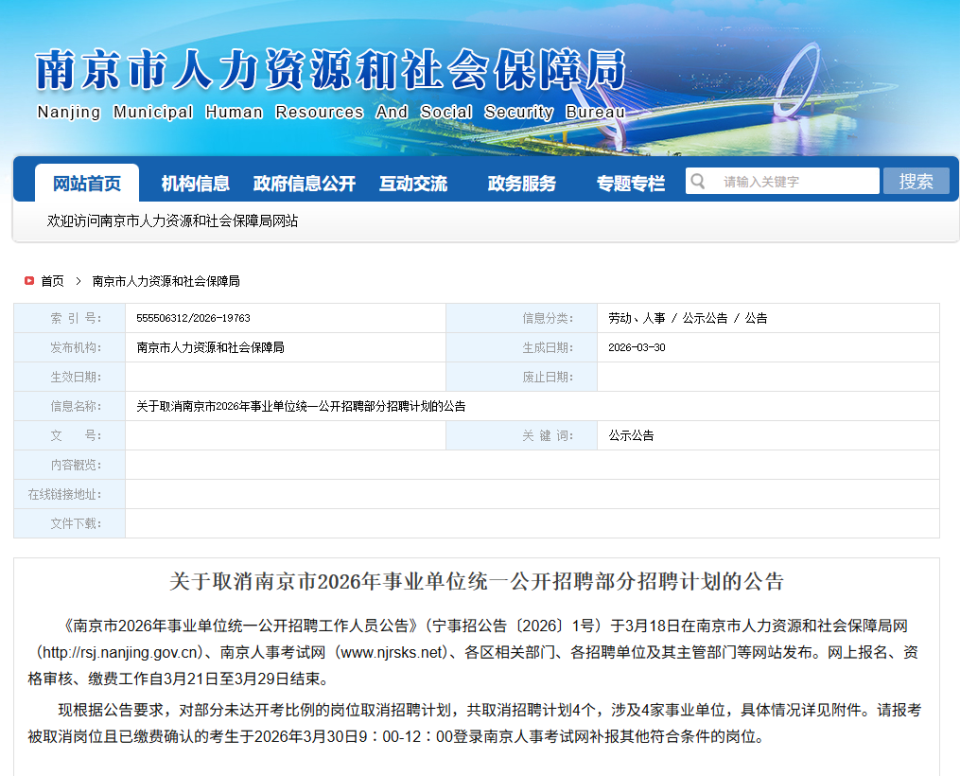Click the announcement title 关于取消南京市2026年事业单位公告
This screenshot has height=776, width=960.
(480, 581)
